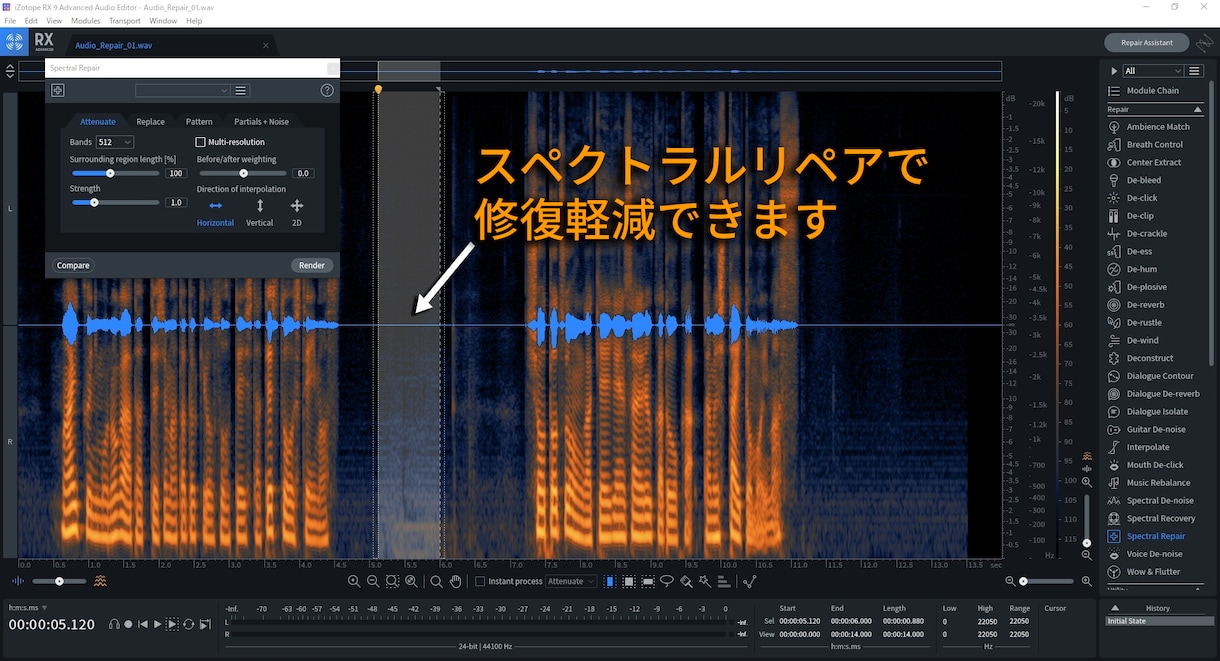
Task: Open the Spectral De-noise module
Action: tap(1155, 500)
